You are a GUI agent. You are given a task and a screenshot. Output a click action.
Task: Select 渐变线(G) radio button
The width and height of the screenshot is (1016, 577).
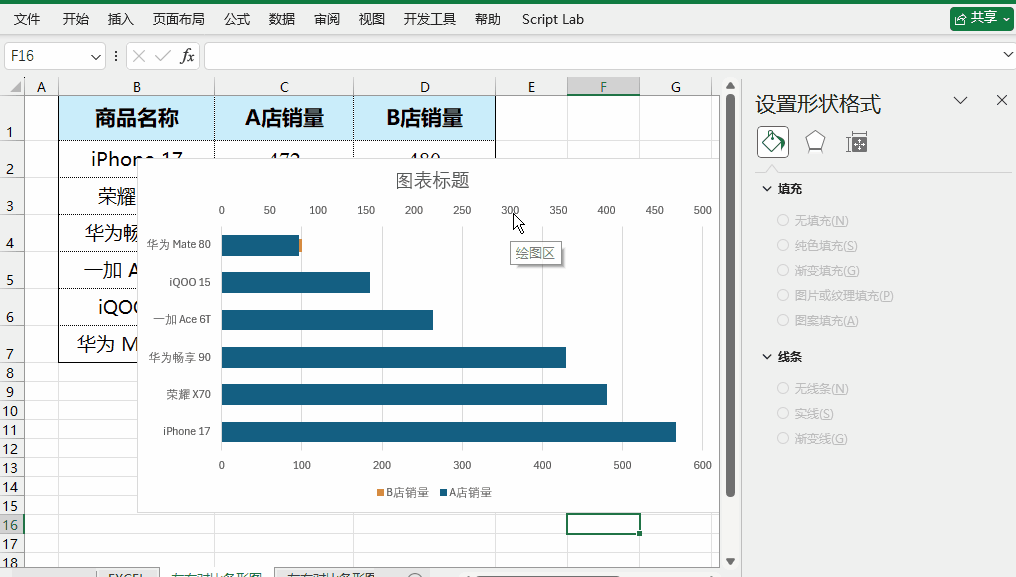tap(783, 438)
